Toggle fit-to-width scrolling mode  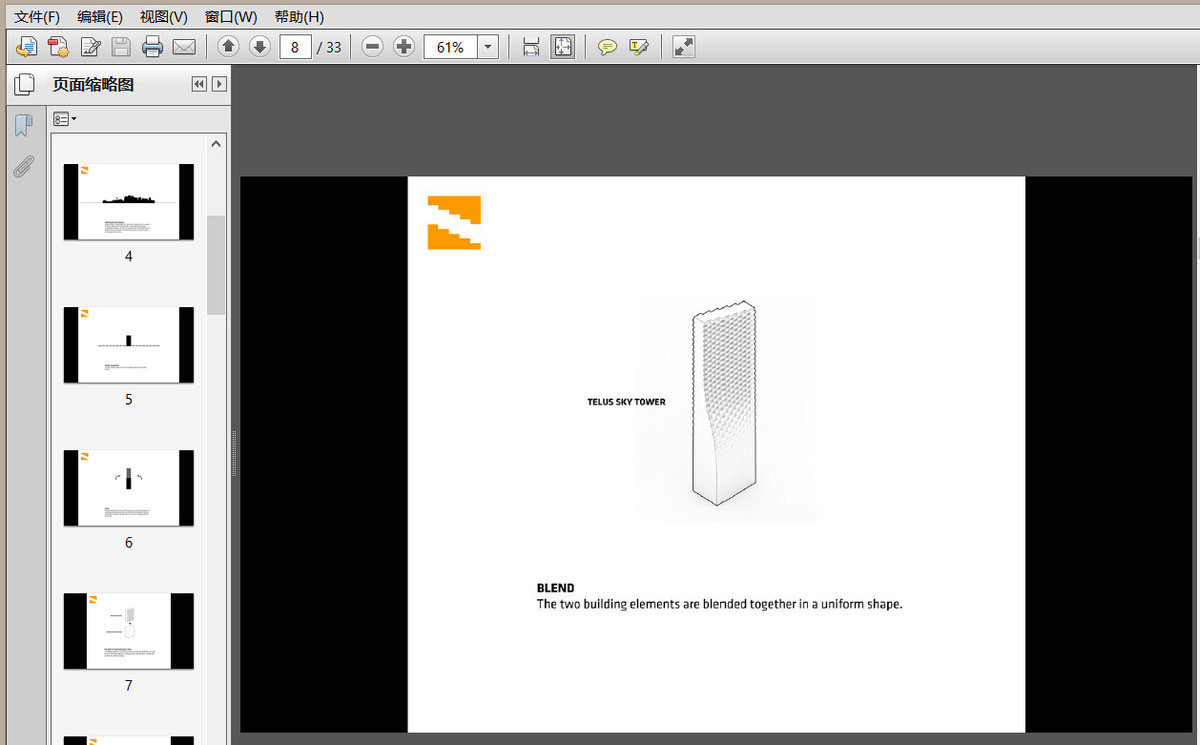pyautogui.click(x=531, y=47)
